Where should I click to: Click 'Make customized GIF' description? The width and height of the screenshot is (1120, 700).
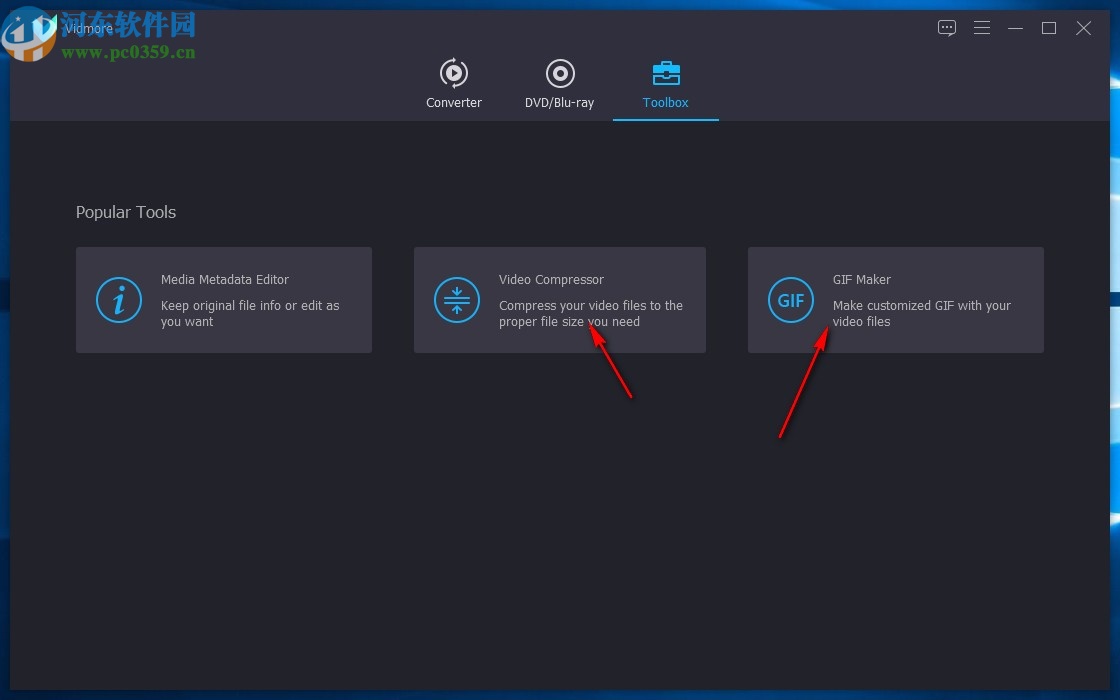click(x=921, y=314)
